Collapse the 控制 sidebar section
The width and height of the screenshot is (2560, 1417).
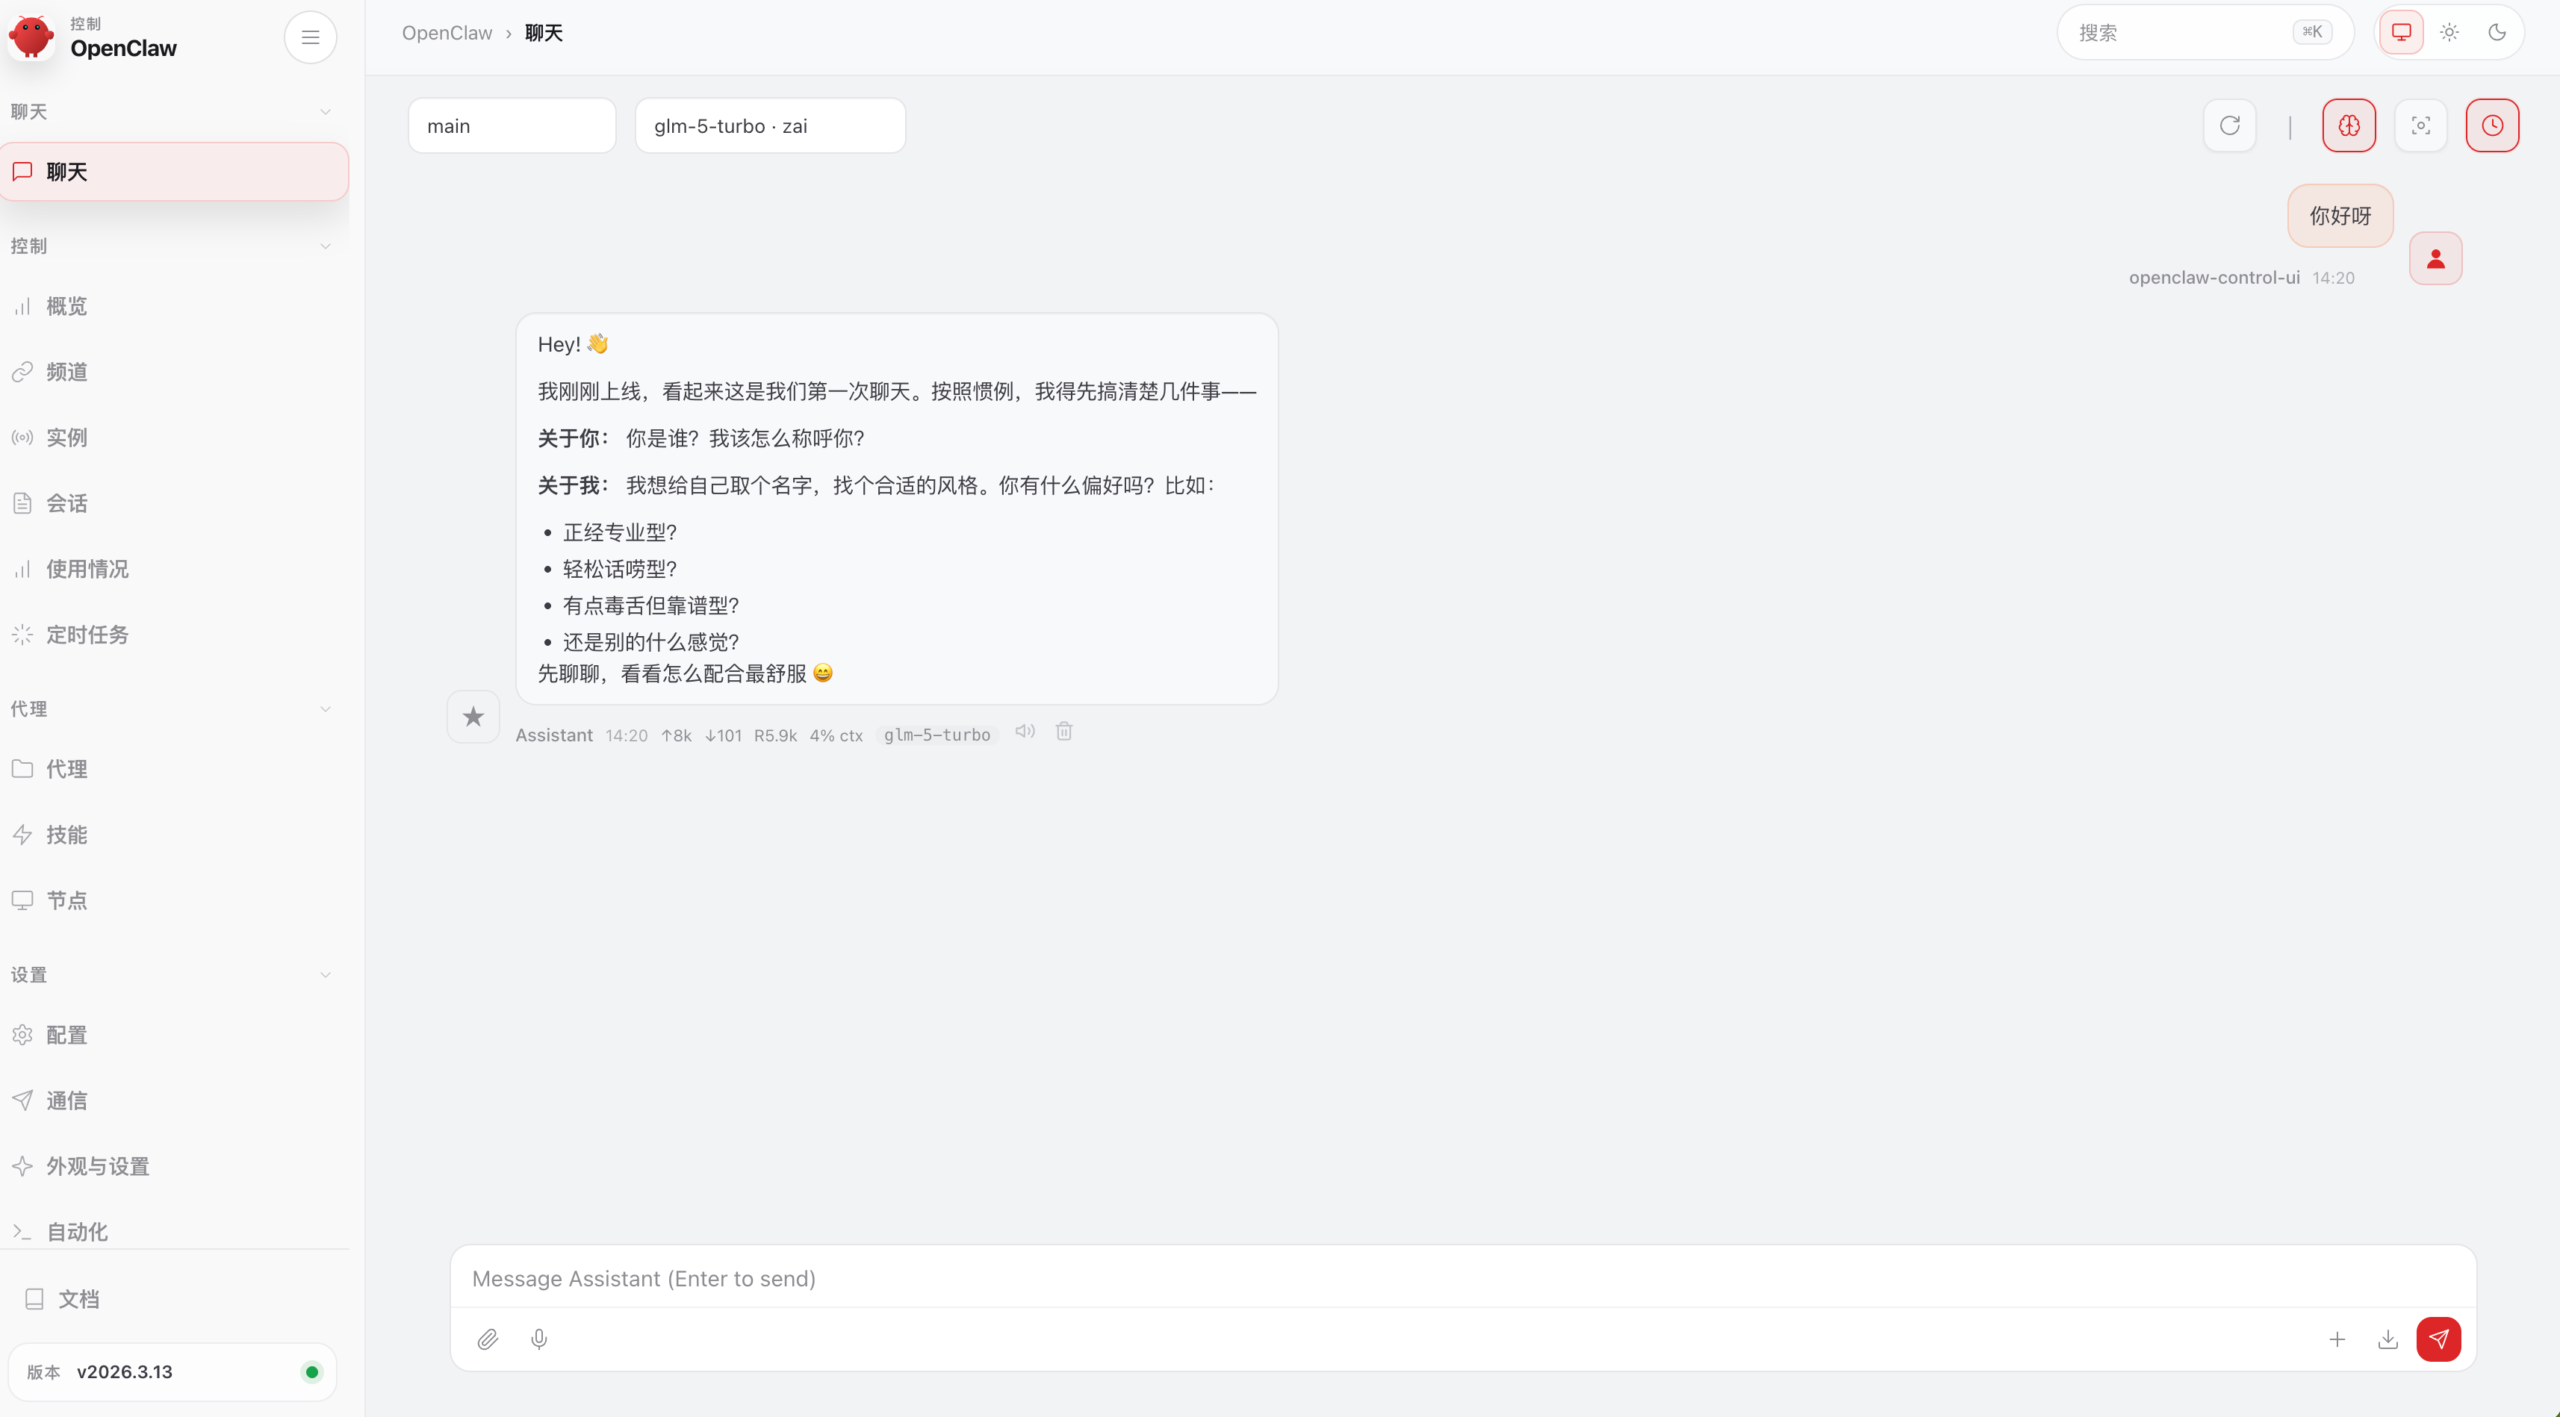[x=324, y=246]
